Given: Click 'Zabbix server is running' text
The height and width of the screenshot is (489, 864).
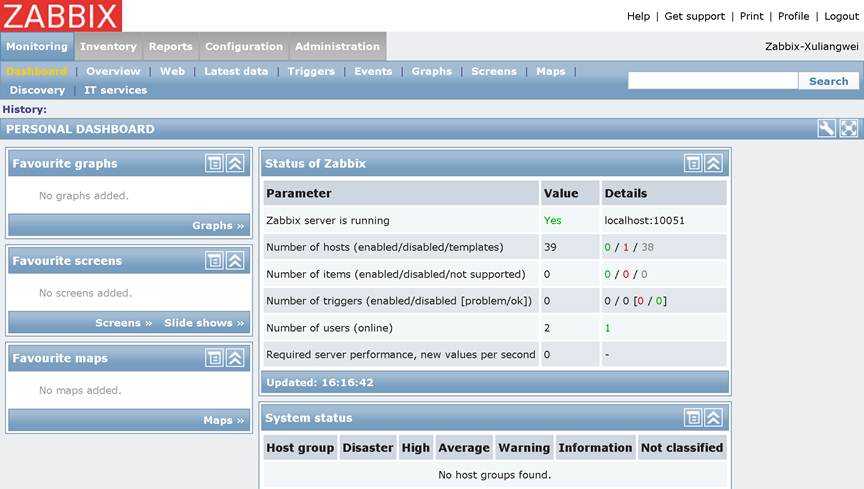Looking at the screenshot, I should (x=328, y=220).
